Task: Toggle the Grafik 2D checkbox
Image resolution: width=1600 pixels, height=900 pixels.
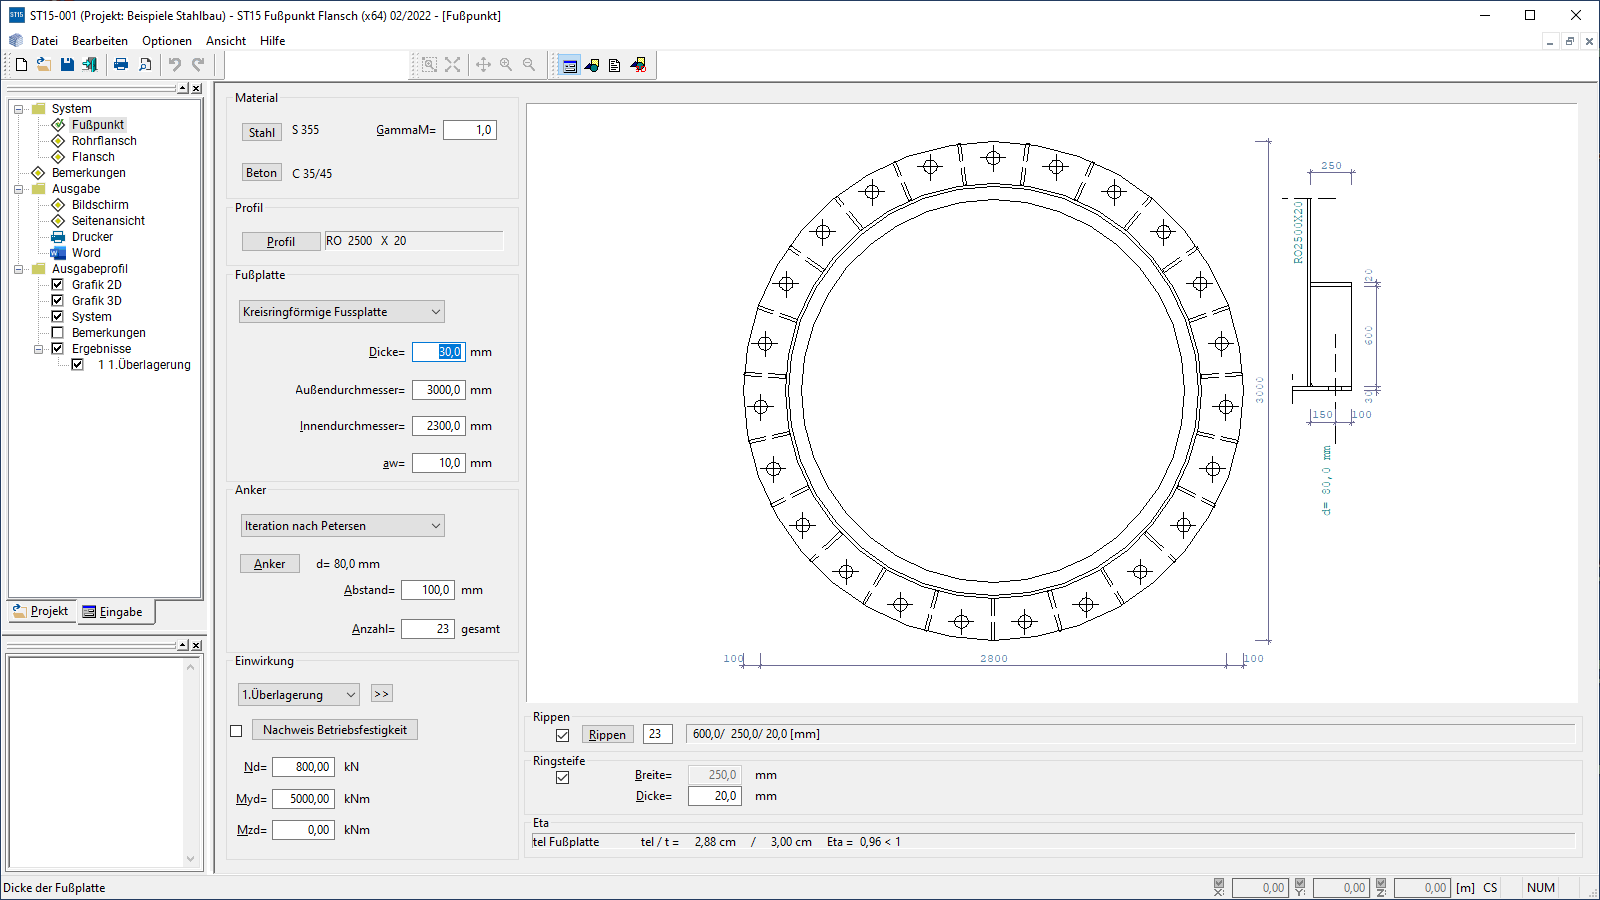Action: coord(57,285)
